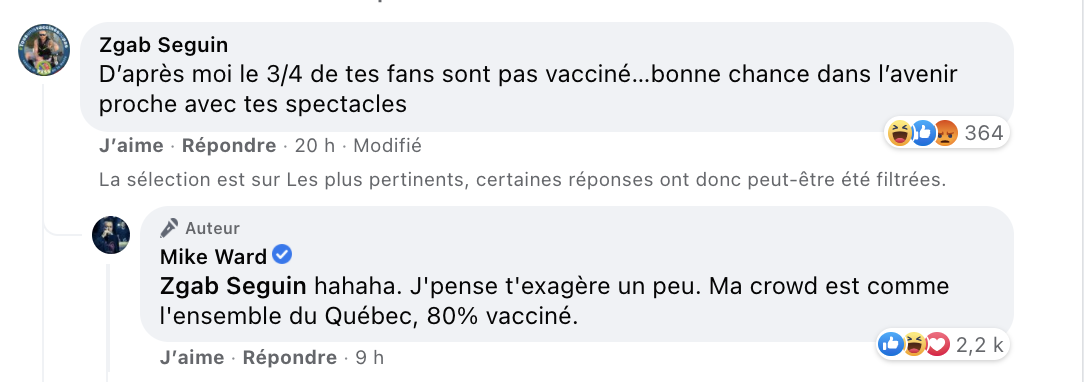The width and height of the screenshot is (1084, 382).
Task: View edit history via Modifié
Action: [x=386, y=146]
